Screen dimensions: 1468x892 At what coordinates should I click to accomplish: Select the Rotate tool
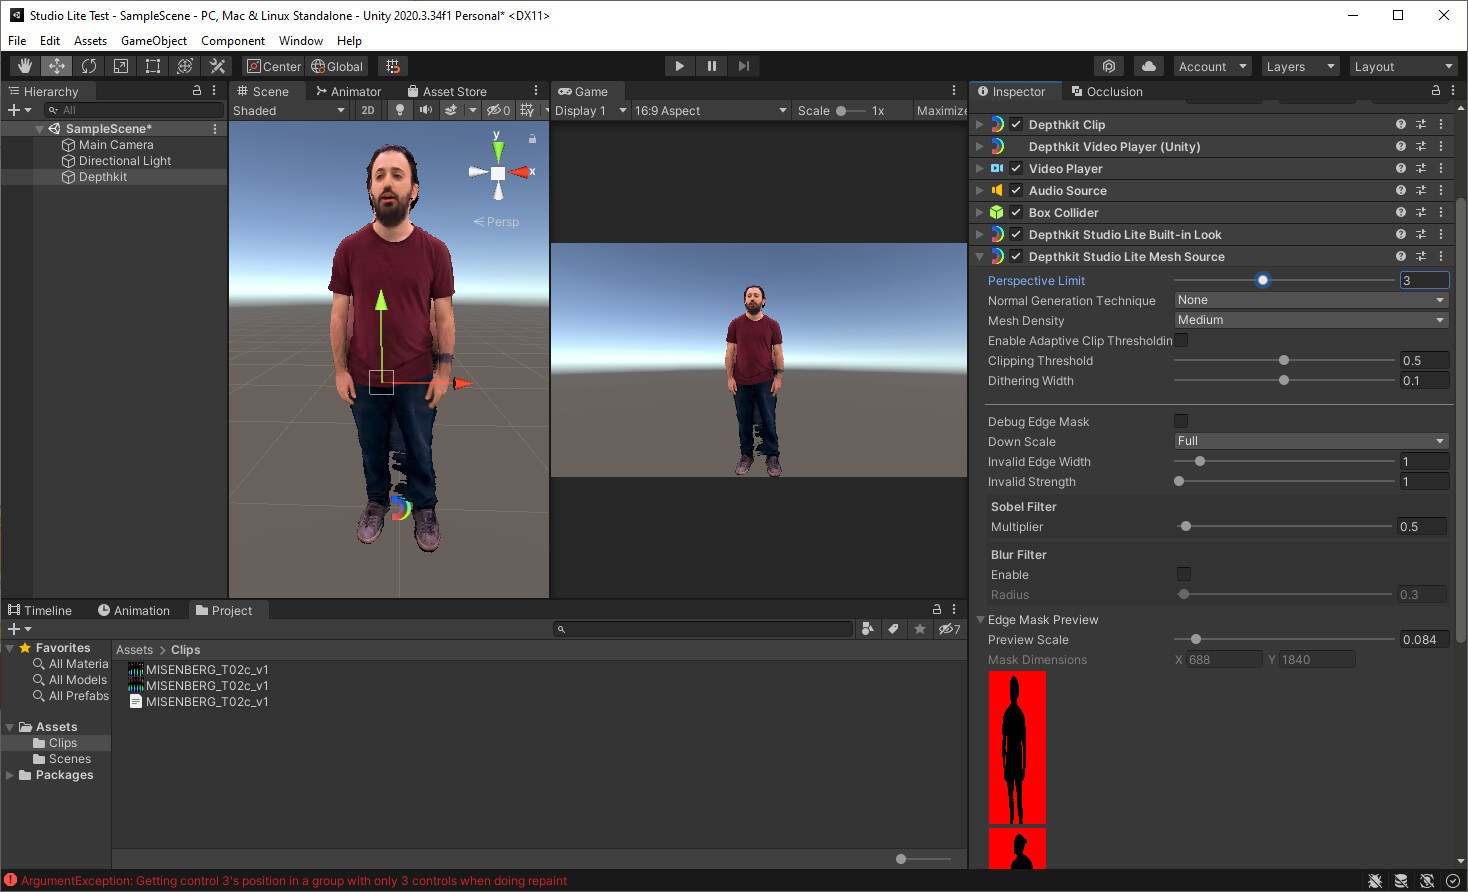[x=89, y=66]
